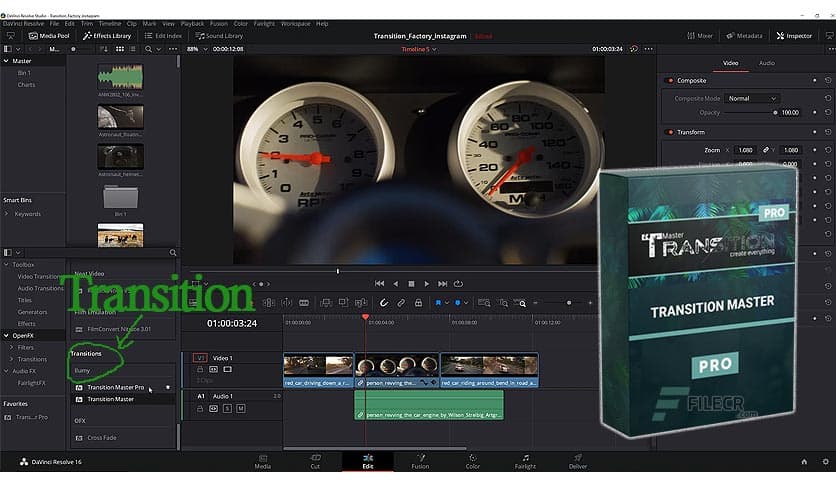Toggle timeline snapping magnet
Image resolution: width=836 pixels, height=484 pixels.
pos(383,303)
